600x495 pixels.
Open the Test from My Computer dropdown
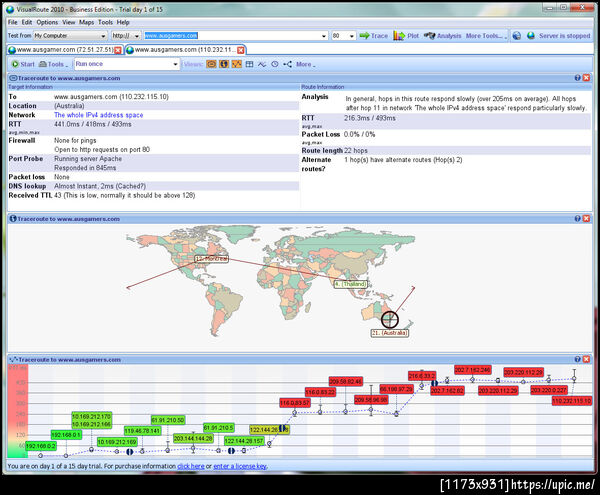(x=70, y=36)
